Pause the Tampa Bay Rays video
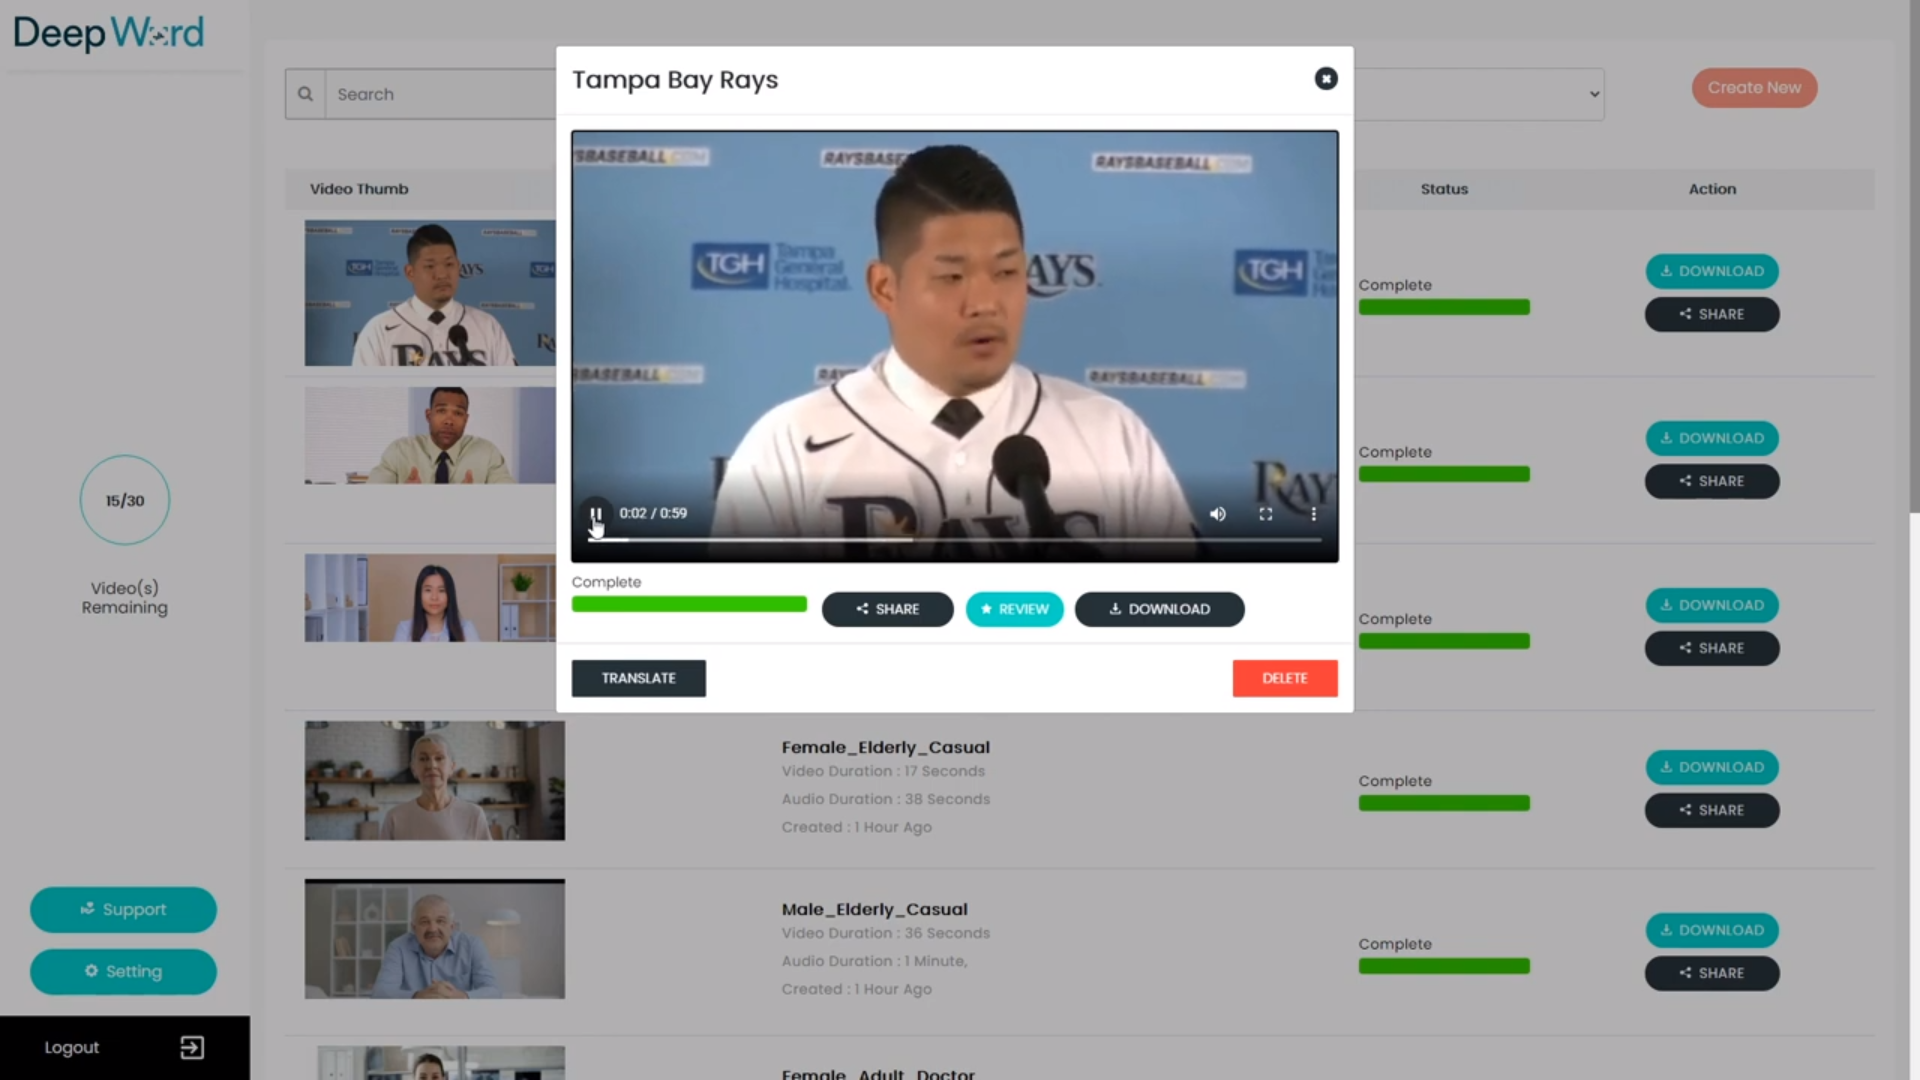Screen dimensions: 1920x1080 596,514
